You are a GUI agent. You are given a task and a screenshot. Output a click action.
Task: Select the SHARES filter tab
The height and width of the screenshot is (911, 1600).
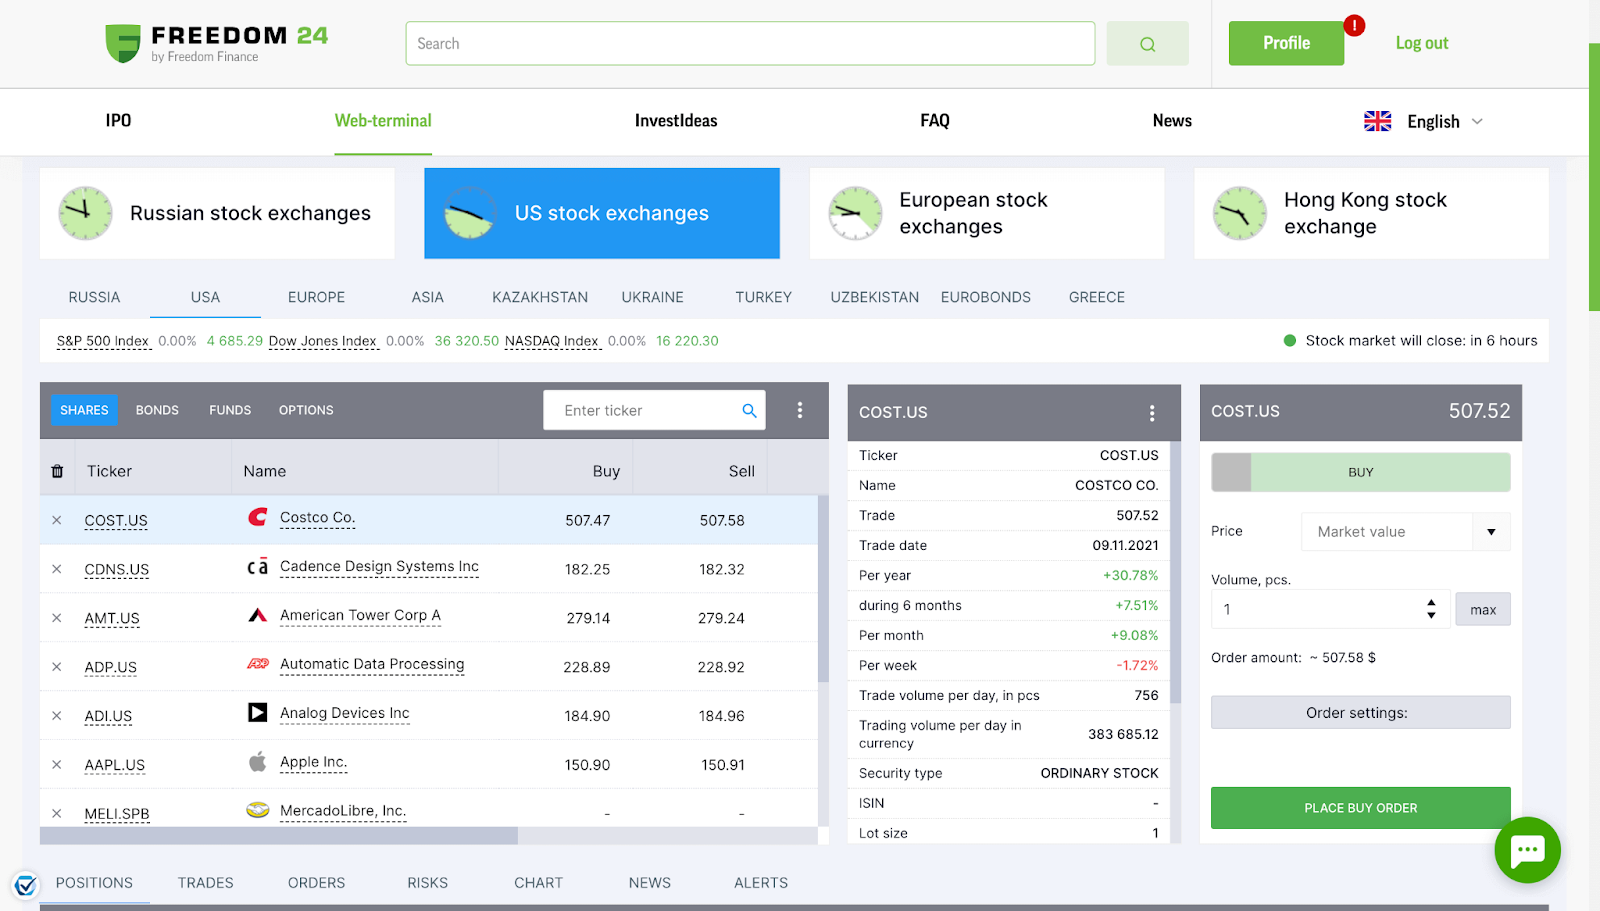pos(84,410)
